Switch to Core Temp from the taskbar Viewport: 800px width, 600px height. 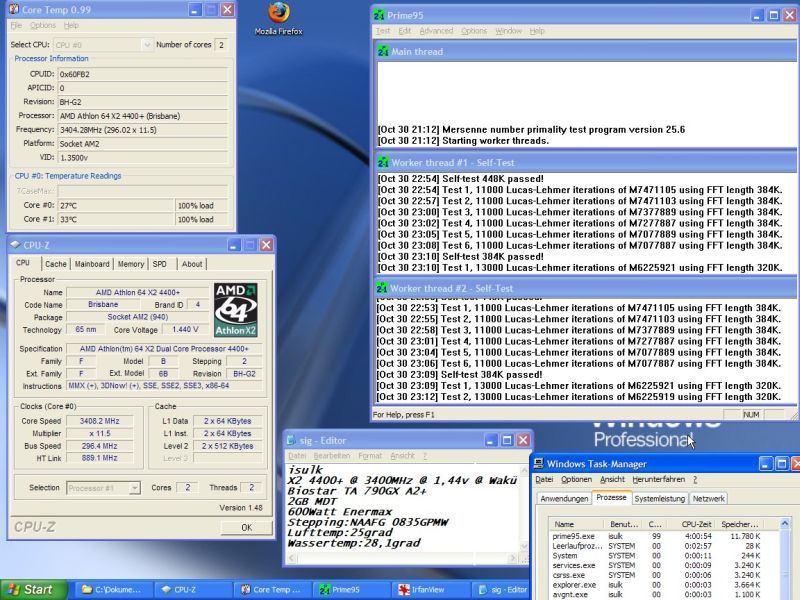[x=270, y=590]
